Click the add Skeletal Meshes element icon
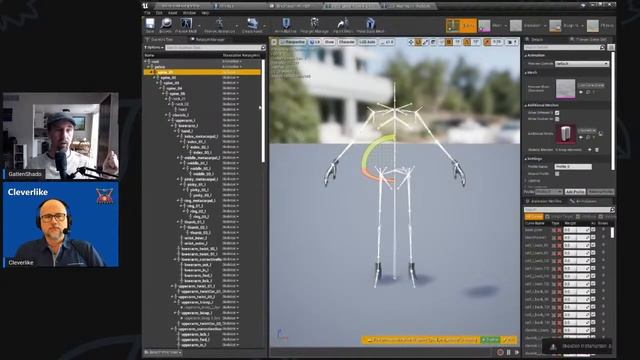640x360 pixels. [x=589, y=150]
